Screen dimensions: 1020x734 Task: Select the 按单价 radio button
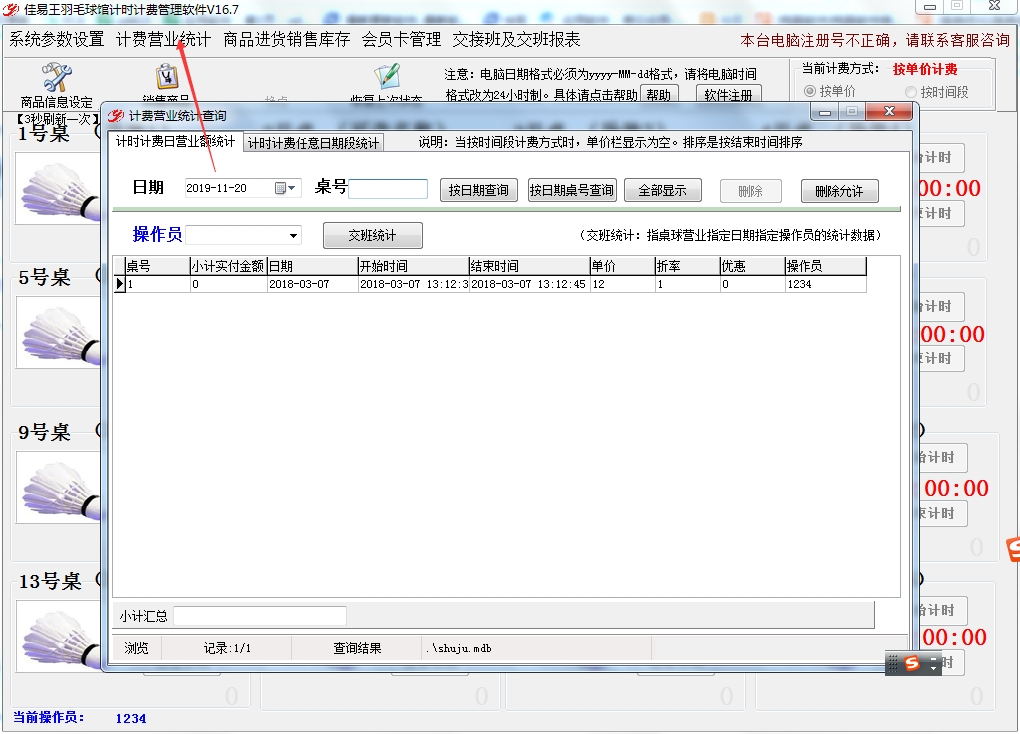810,91
